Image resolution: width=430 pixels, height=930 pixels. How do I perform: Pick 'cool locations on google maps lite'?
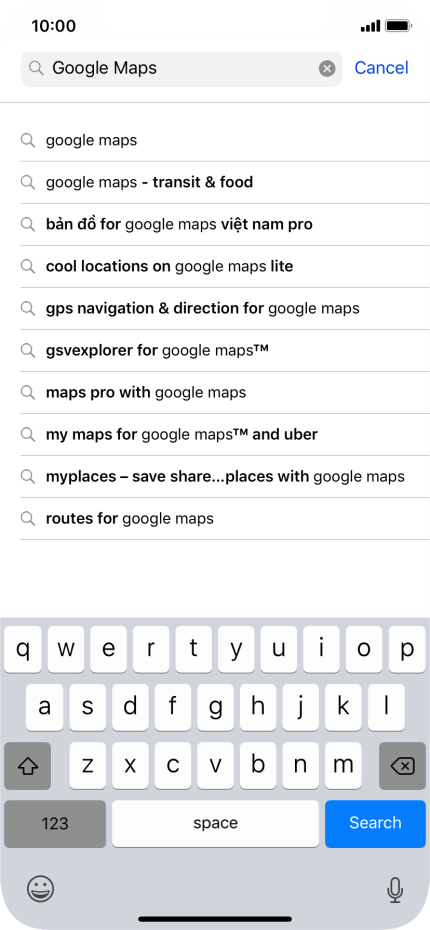pos(225,266)
